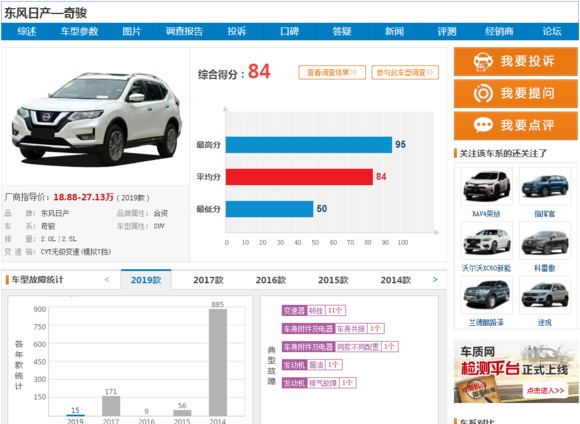Click the 查看调查结果 button

332,73
